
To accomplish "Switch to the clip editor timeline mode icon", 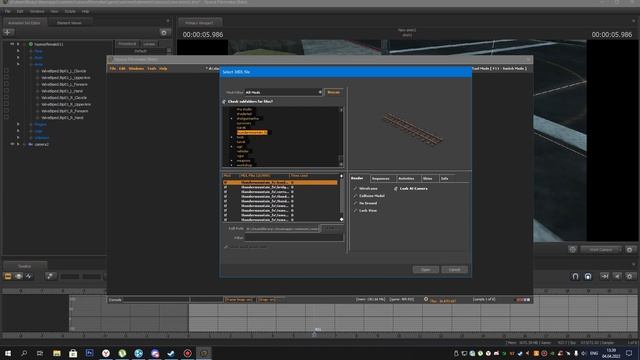I will (8, 276).
